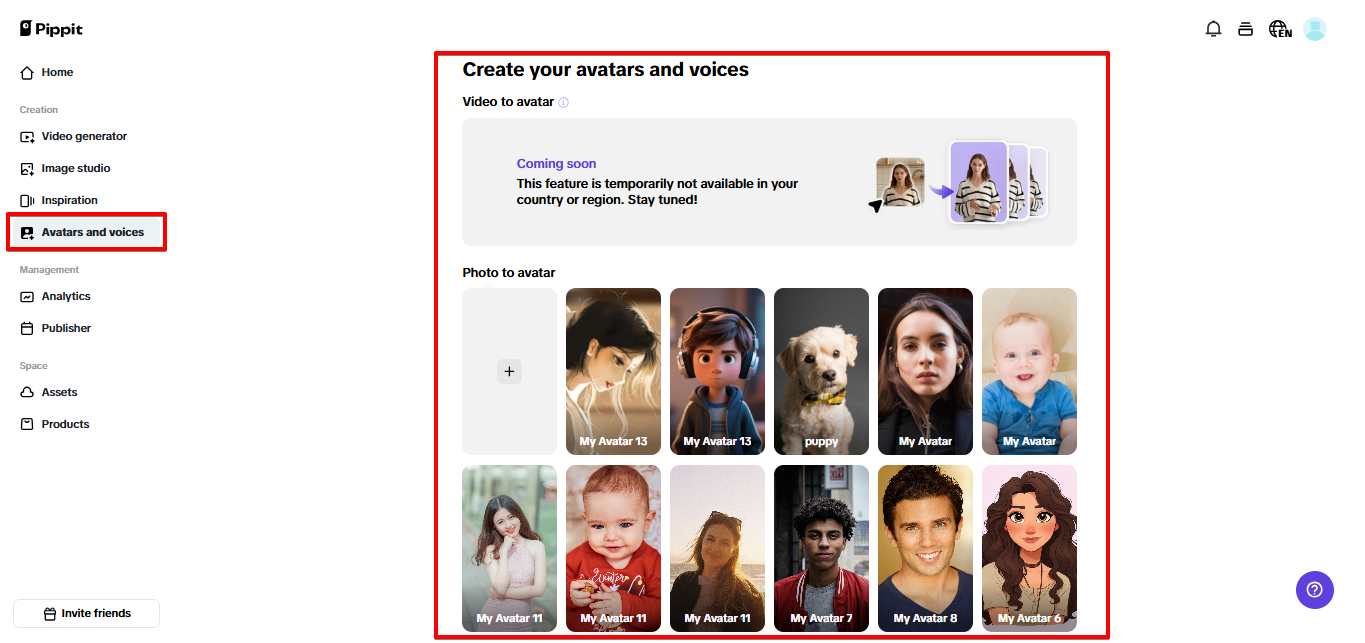Click the Space section label
This screenshot has width=1365, height=643.
click(34, 366)
